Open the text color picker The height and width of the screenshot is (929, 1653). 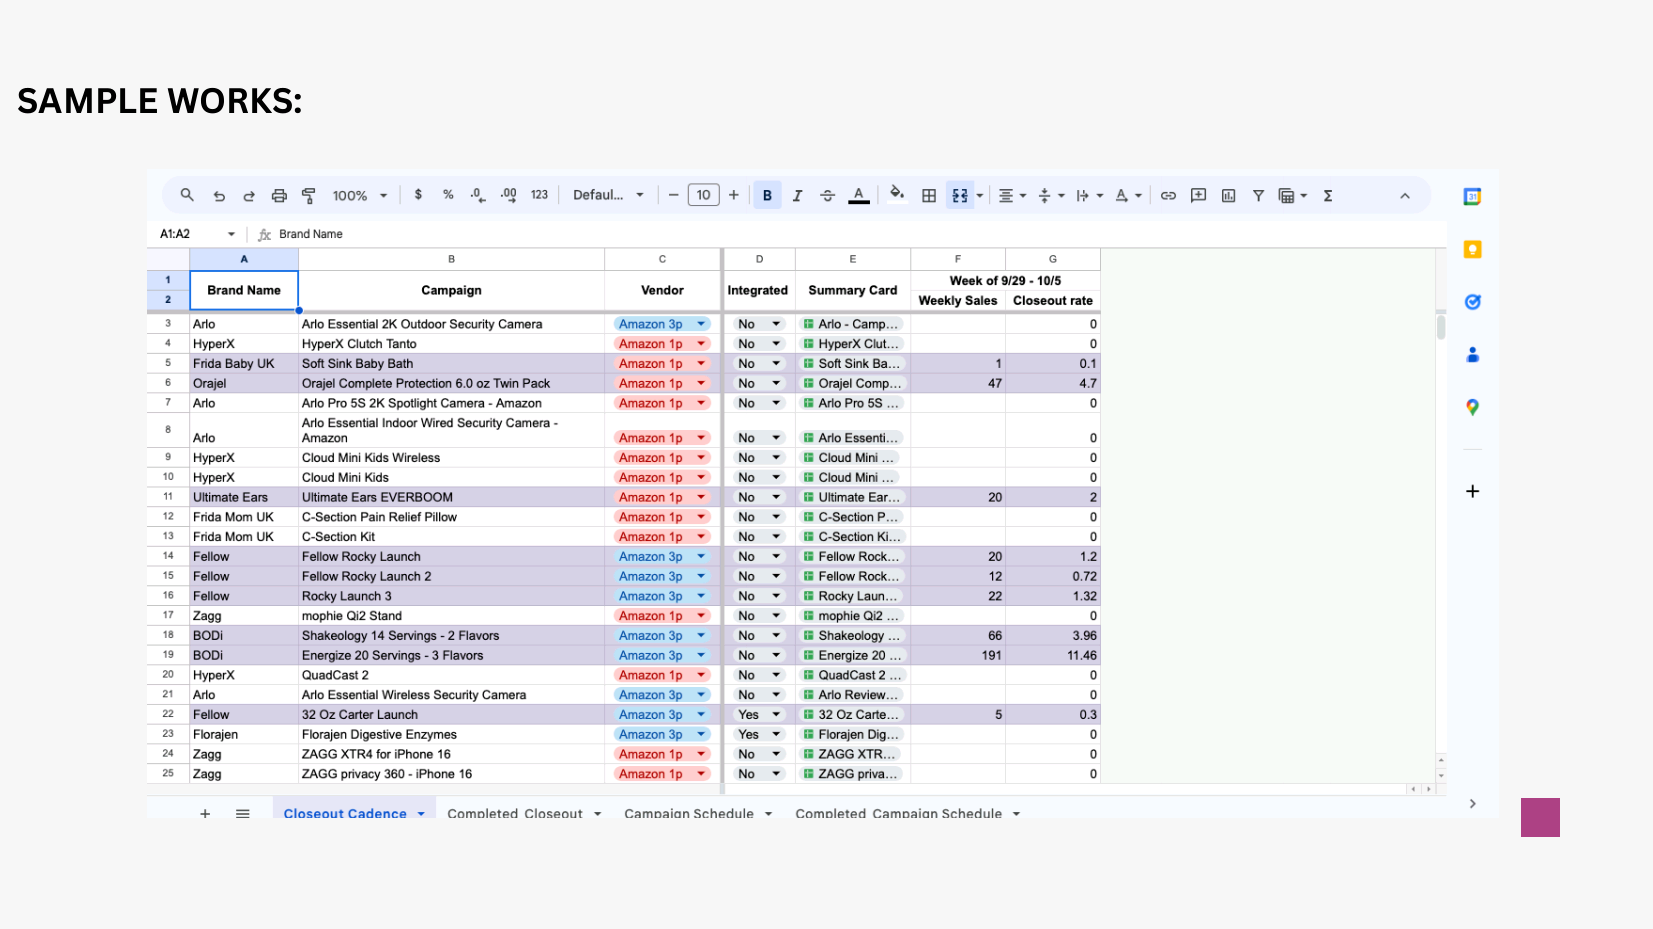coord(858,195)
